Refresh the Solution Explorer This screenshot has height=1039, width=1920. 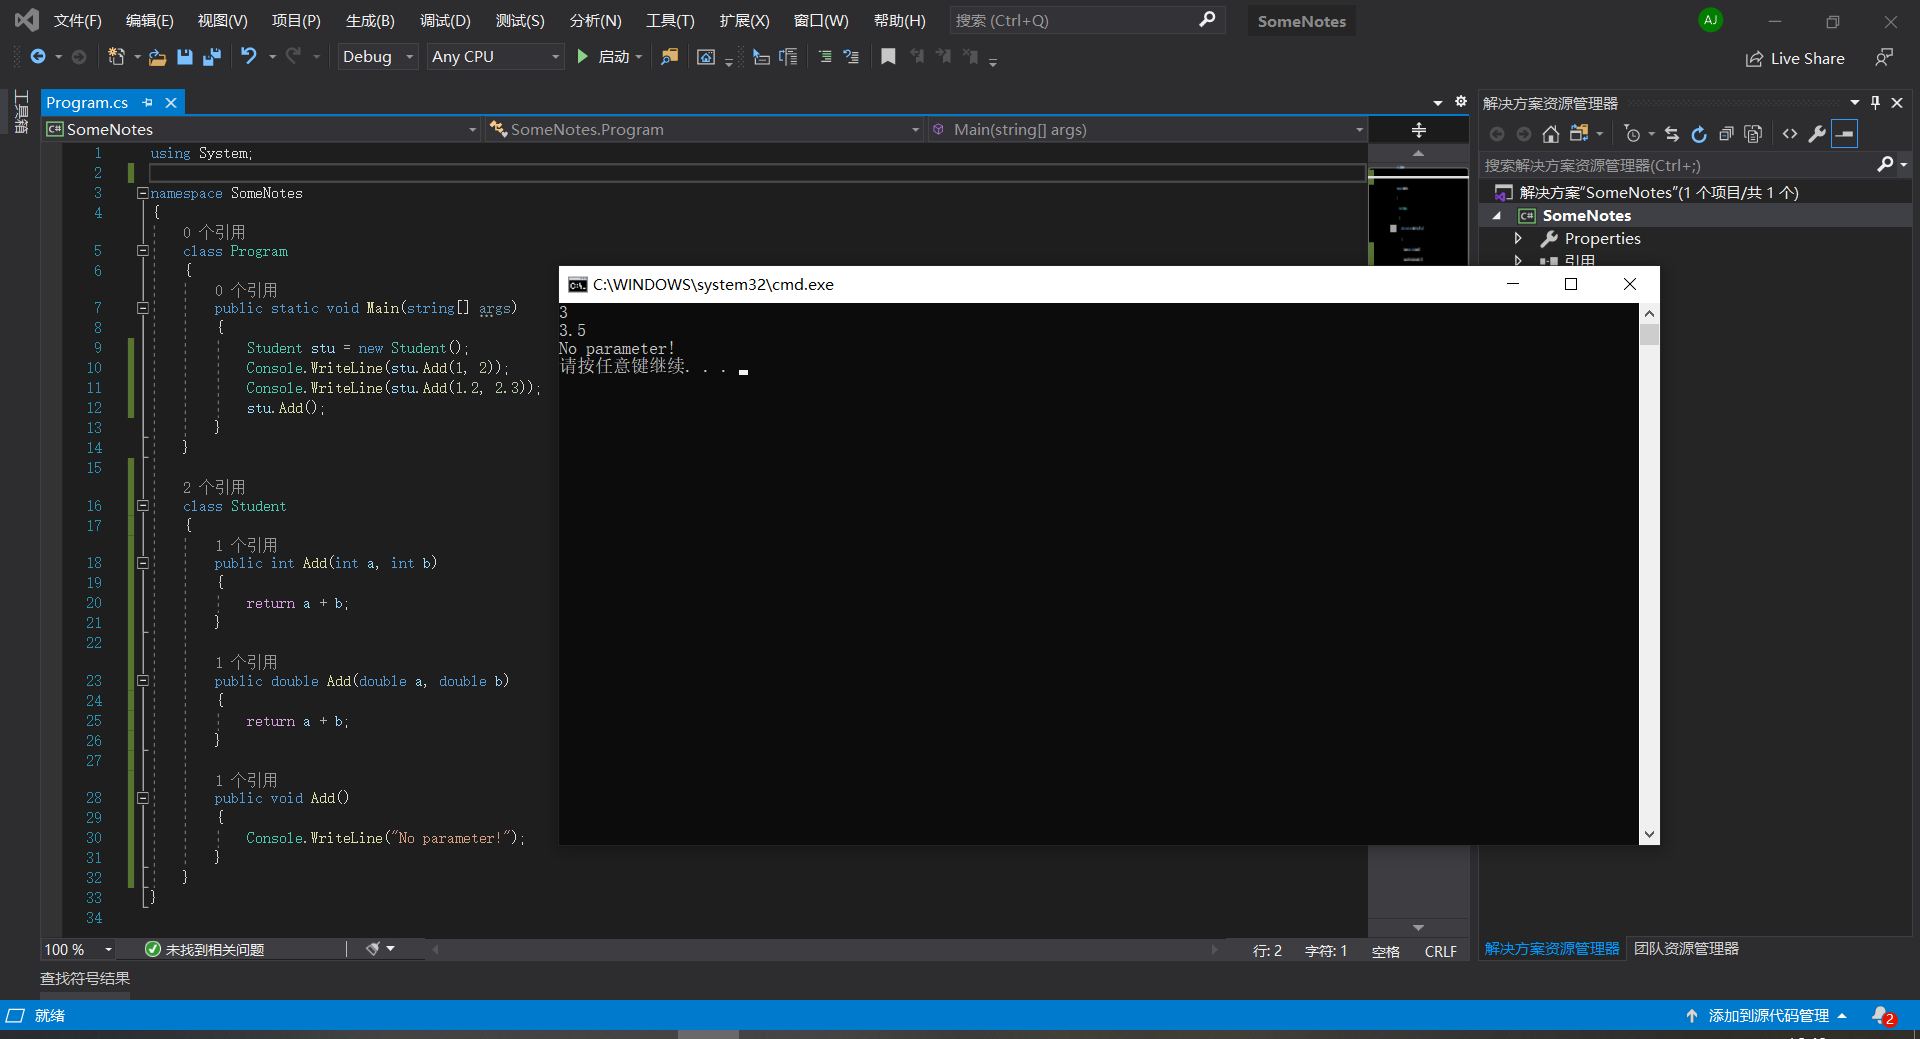tap(1699, 134)
